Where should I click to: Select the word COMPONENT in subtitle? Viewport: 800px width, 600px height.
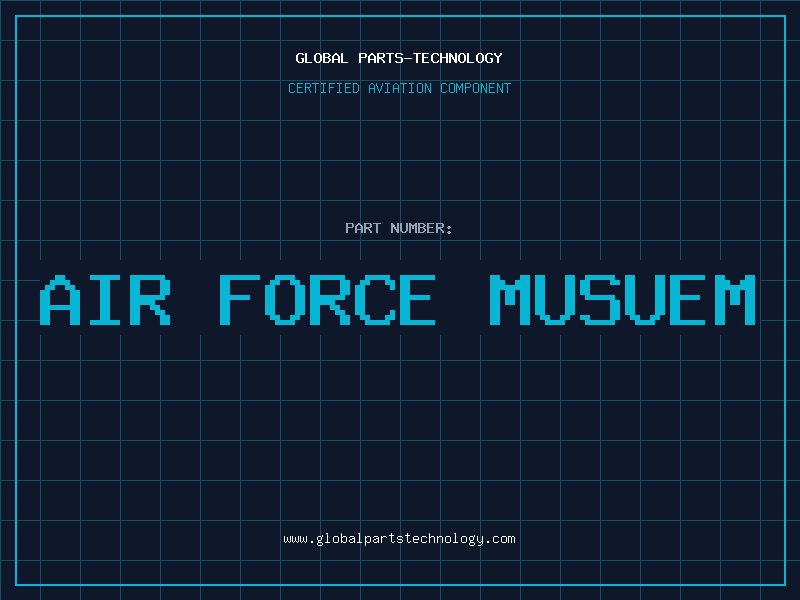(476, 88)
